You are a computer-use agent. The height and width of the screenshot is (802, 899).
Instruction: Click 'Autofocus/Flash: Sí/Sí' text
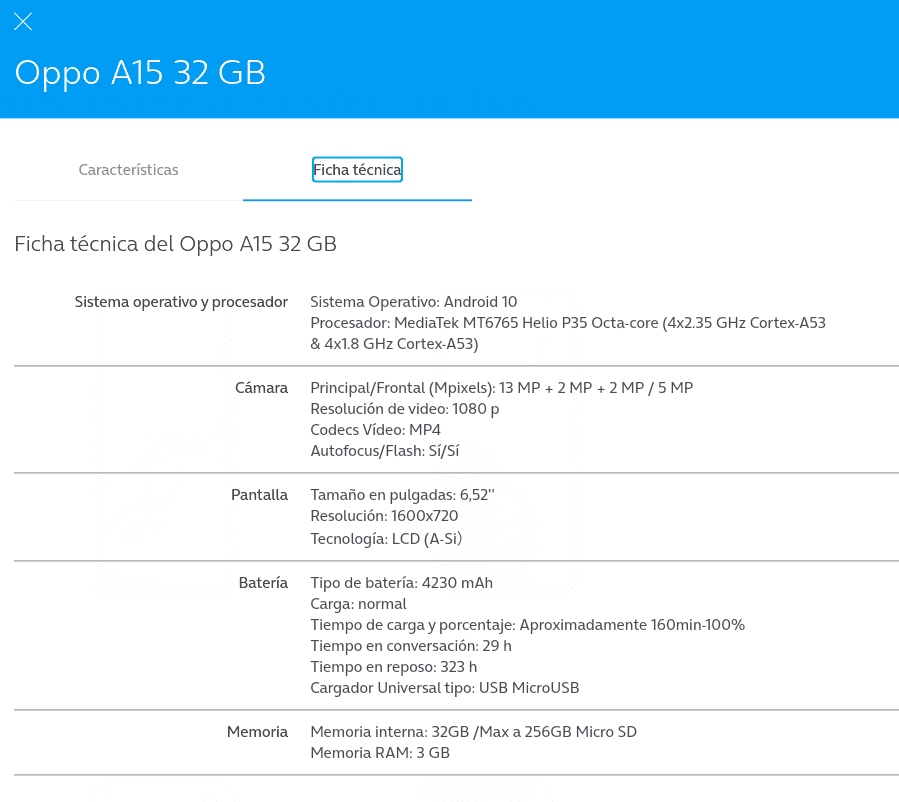click(385, 451)
